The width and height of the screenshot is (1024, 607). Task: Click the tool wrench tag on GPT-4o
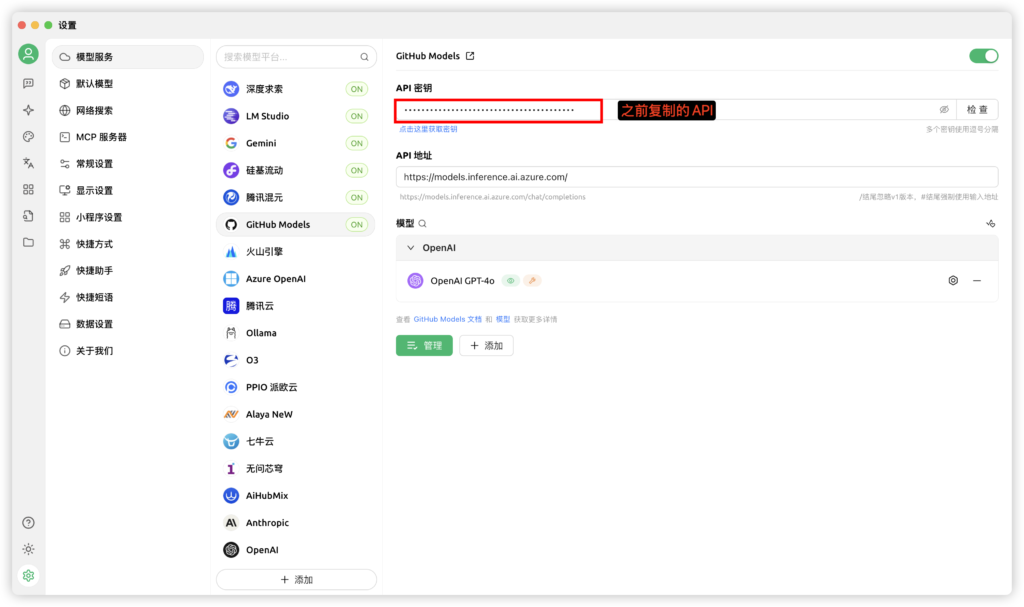pos(532,280)
